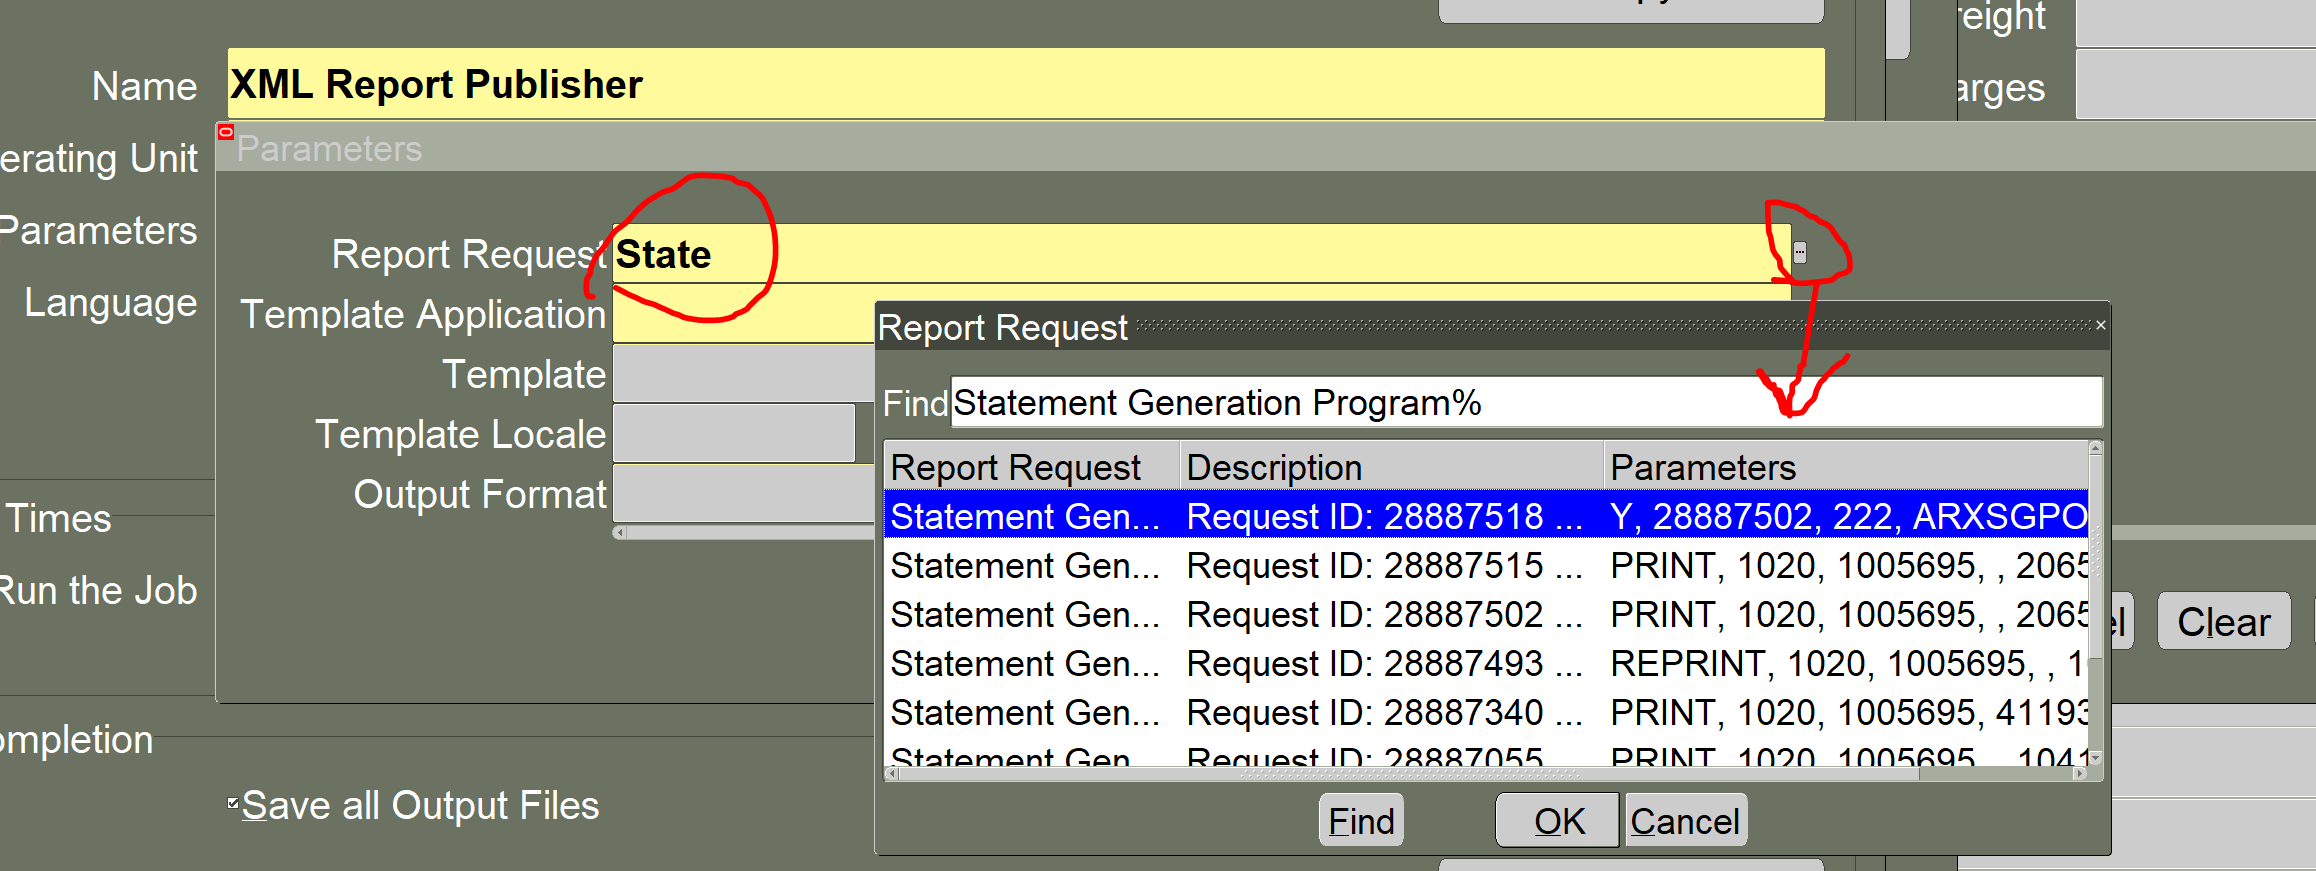Click parameters cell PRINT, 1020, 1005695, 41193
Screen dimensions: 2316x871
[1847, 712]
